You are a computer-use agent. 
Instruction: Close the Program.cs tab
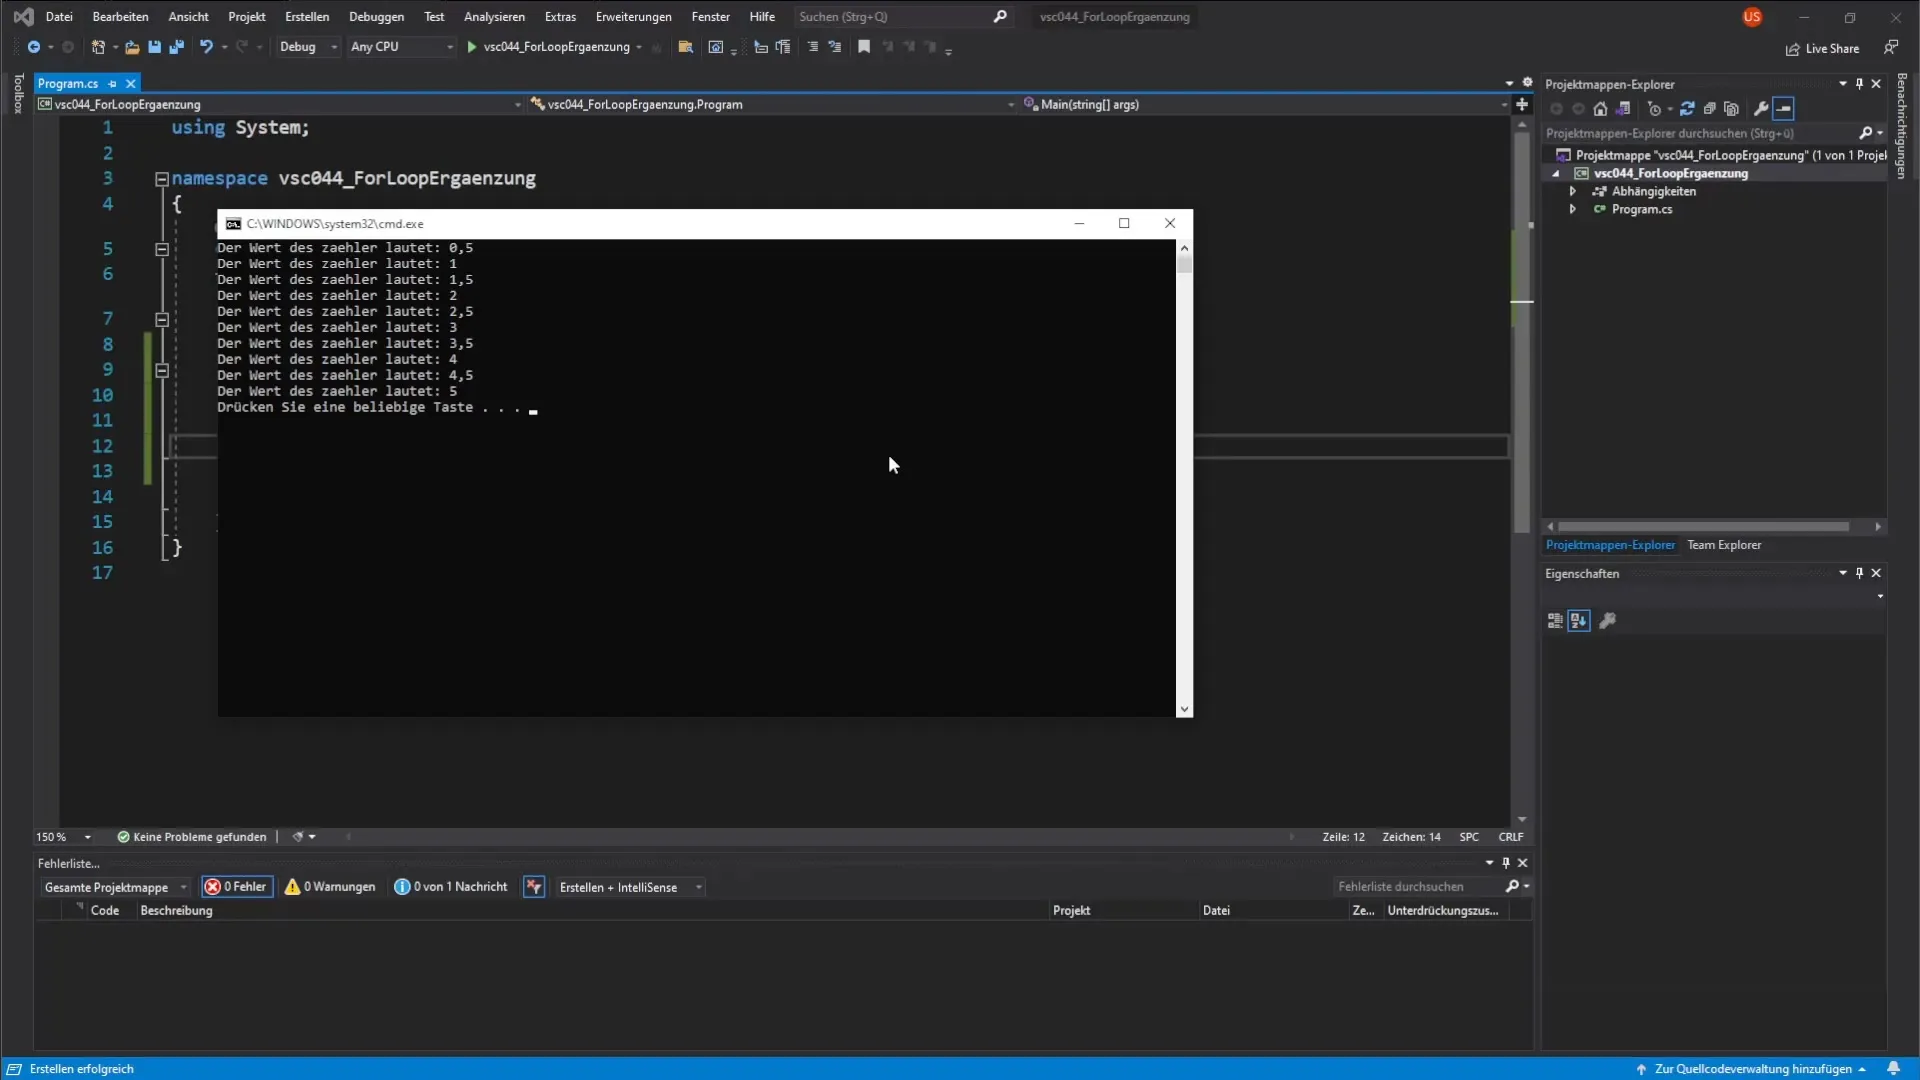tap(131, 84)
